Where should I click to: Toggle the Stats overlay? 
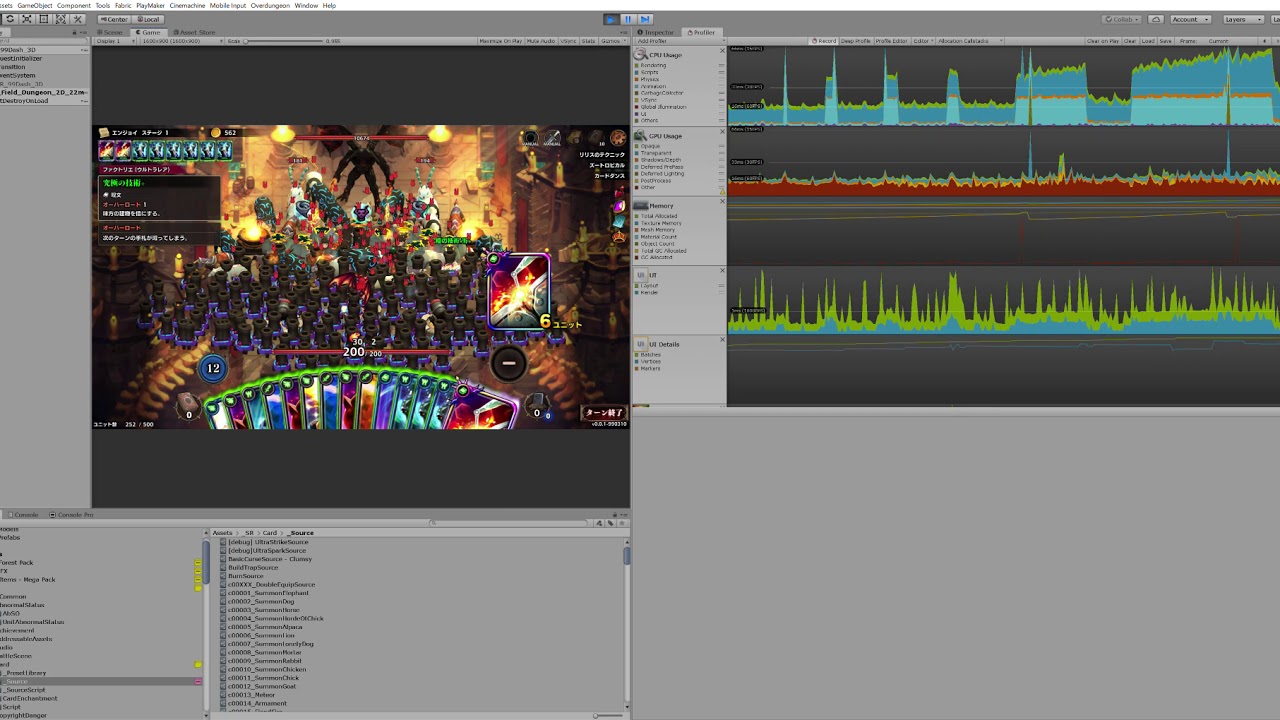(588, 41)
